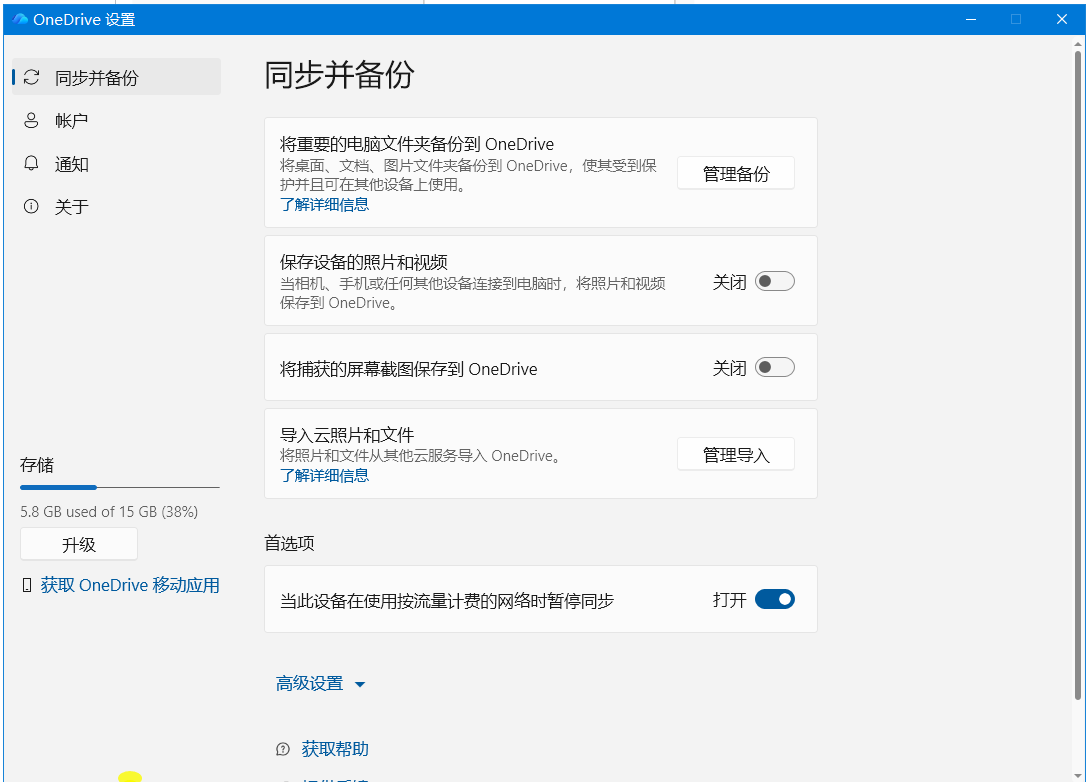Click the 保存设备的照片和视频 title

tap(363, 262)
